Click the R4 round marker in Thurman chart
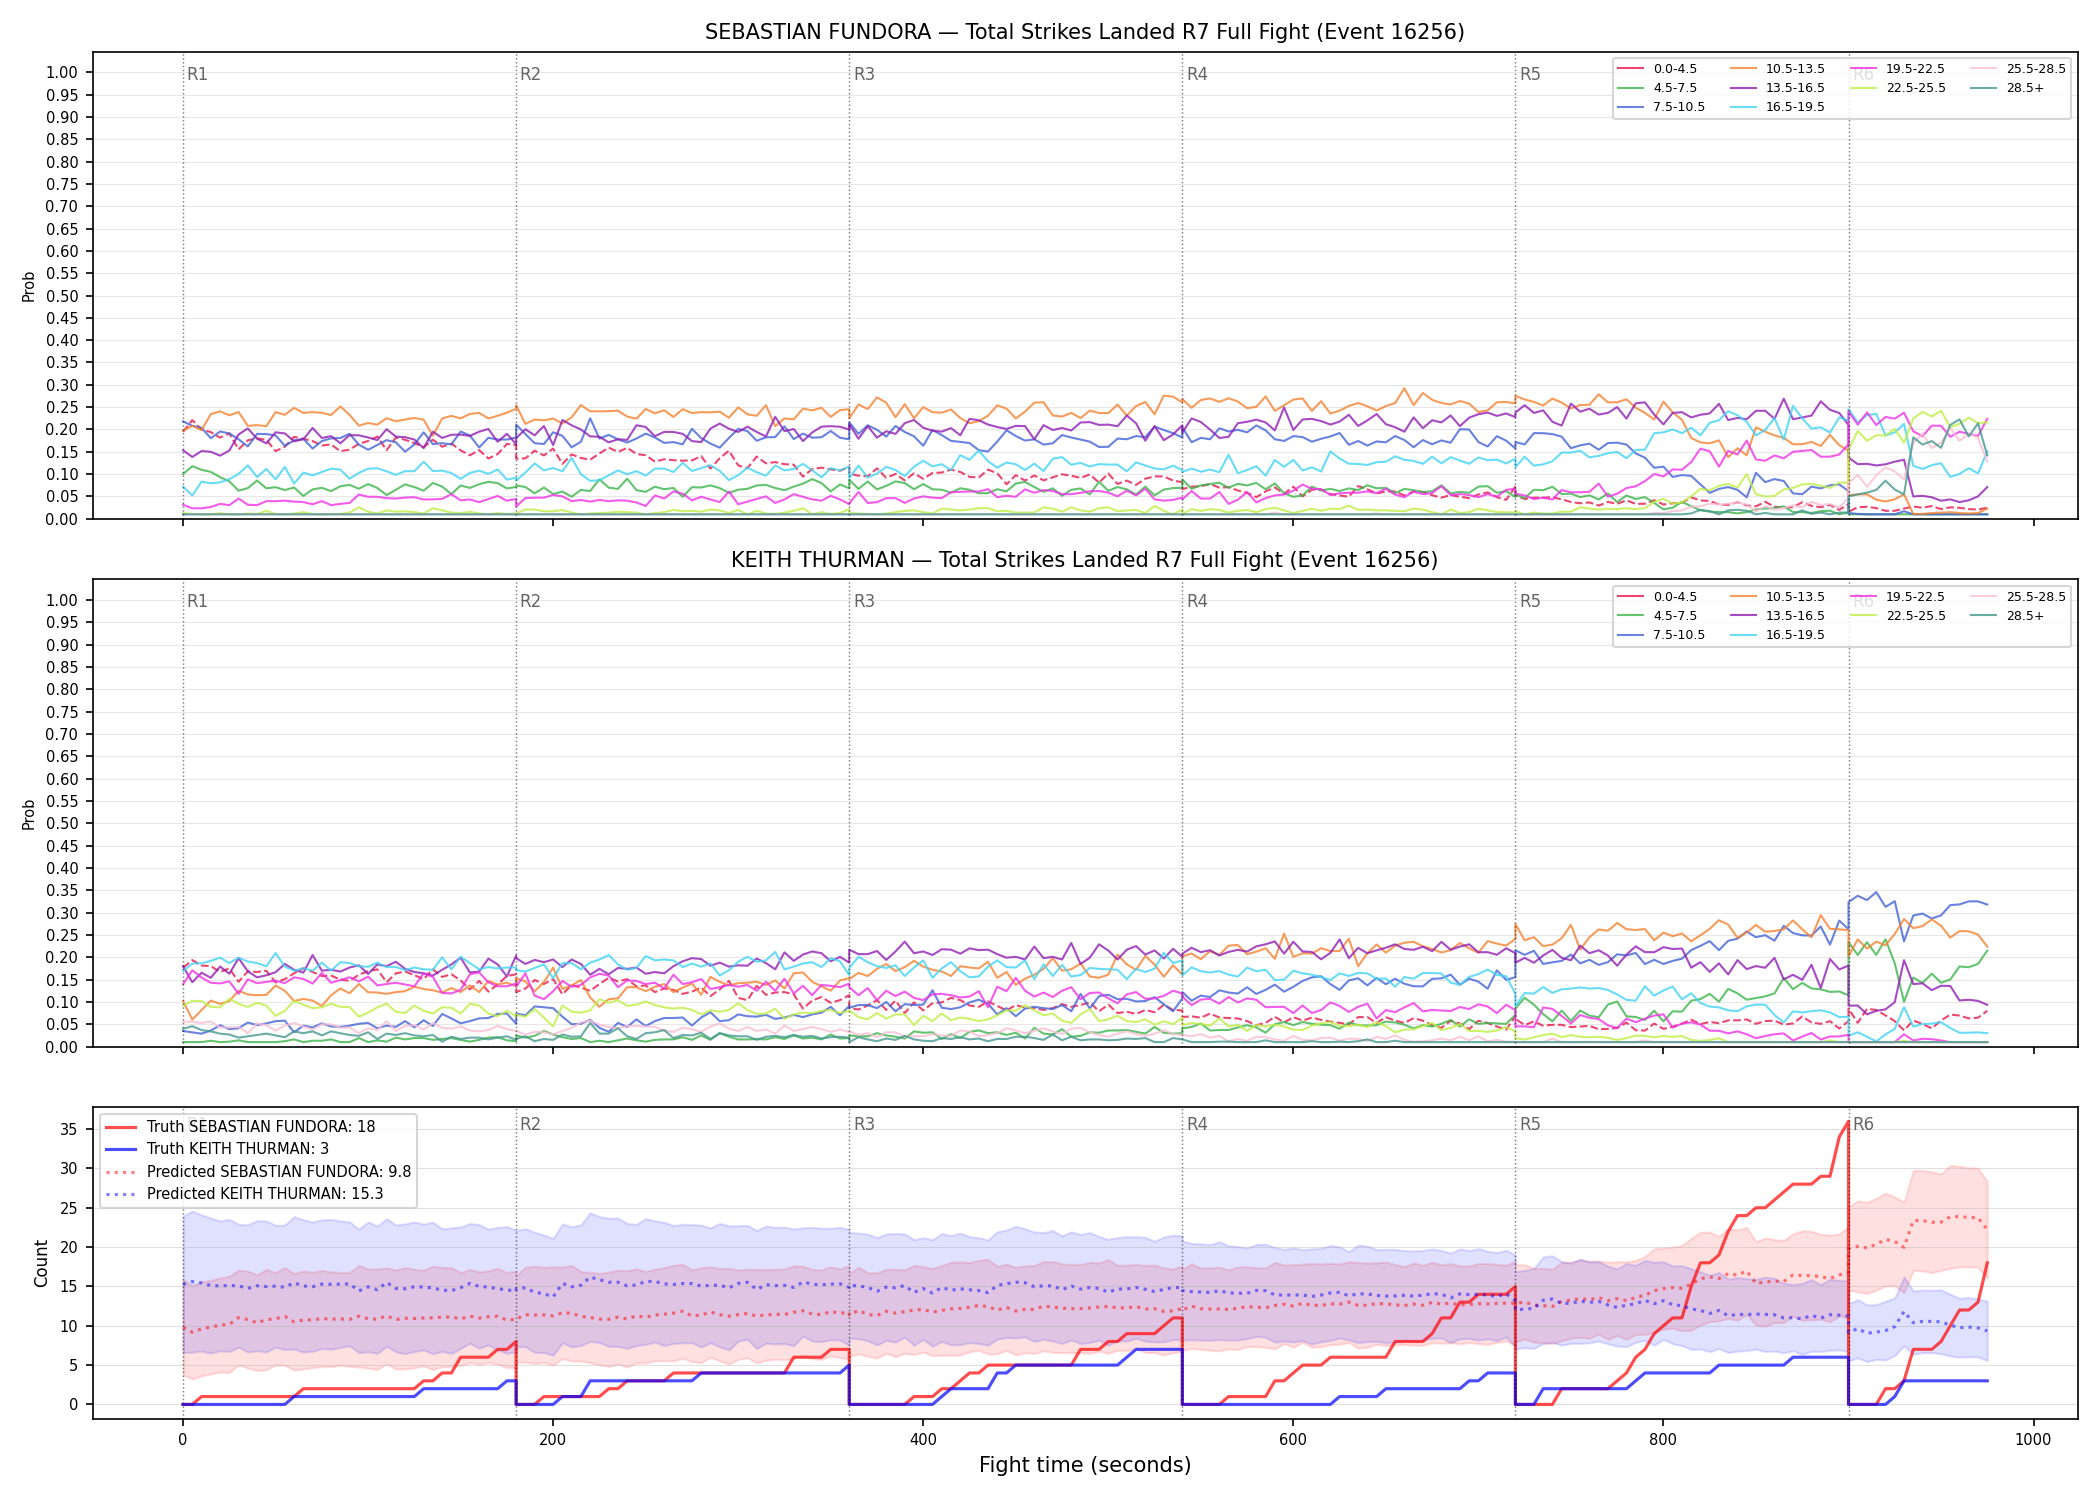Viewport: 2100px width, 1500px height. coord(1197,601)
